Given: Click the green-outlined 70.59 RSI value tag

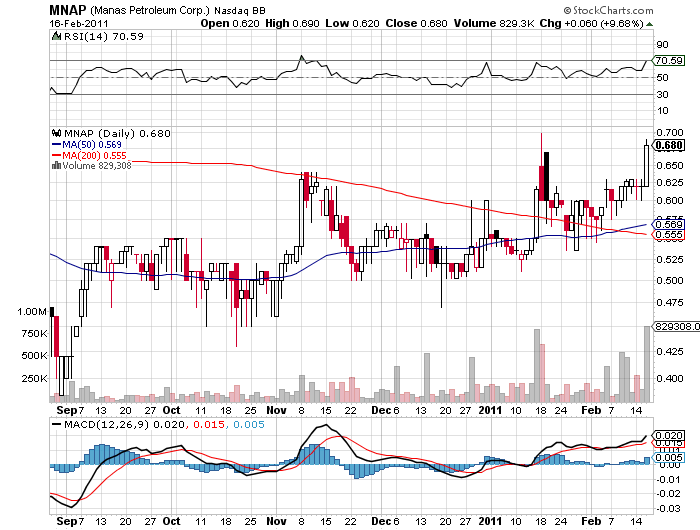Looking at the screenshot, I should tap(669, 60).
